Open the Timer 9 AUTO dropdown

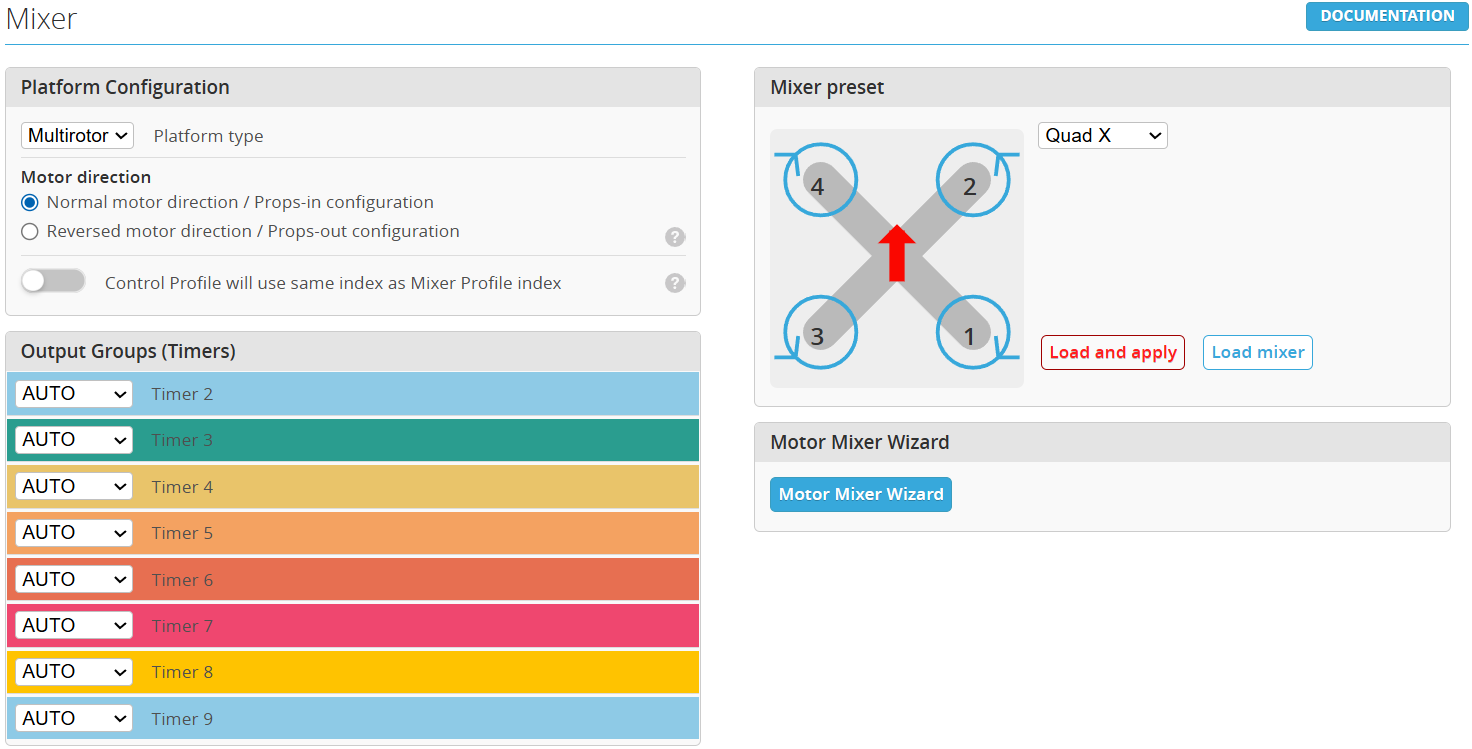(x=74, y=719)
